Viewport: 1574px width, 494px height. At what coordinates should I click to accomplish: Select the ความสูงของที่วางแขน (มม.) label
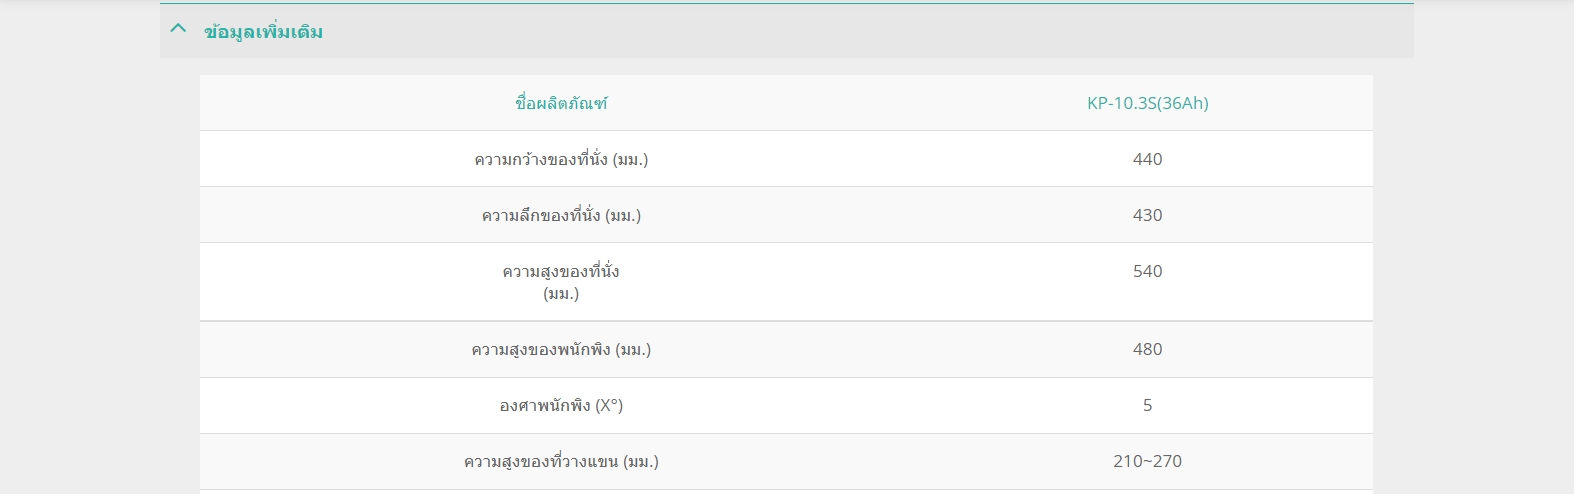click(x=561, y=461)
